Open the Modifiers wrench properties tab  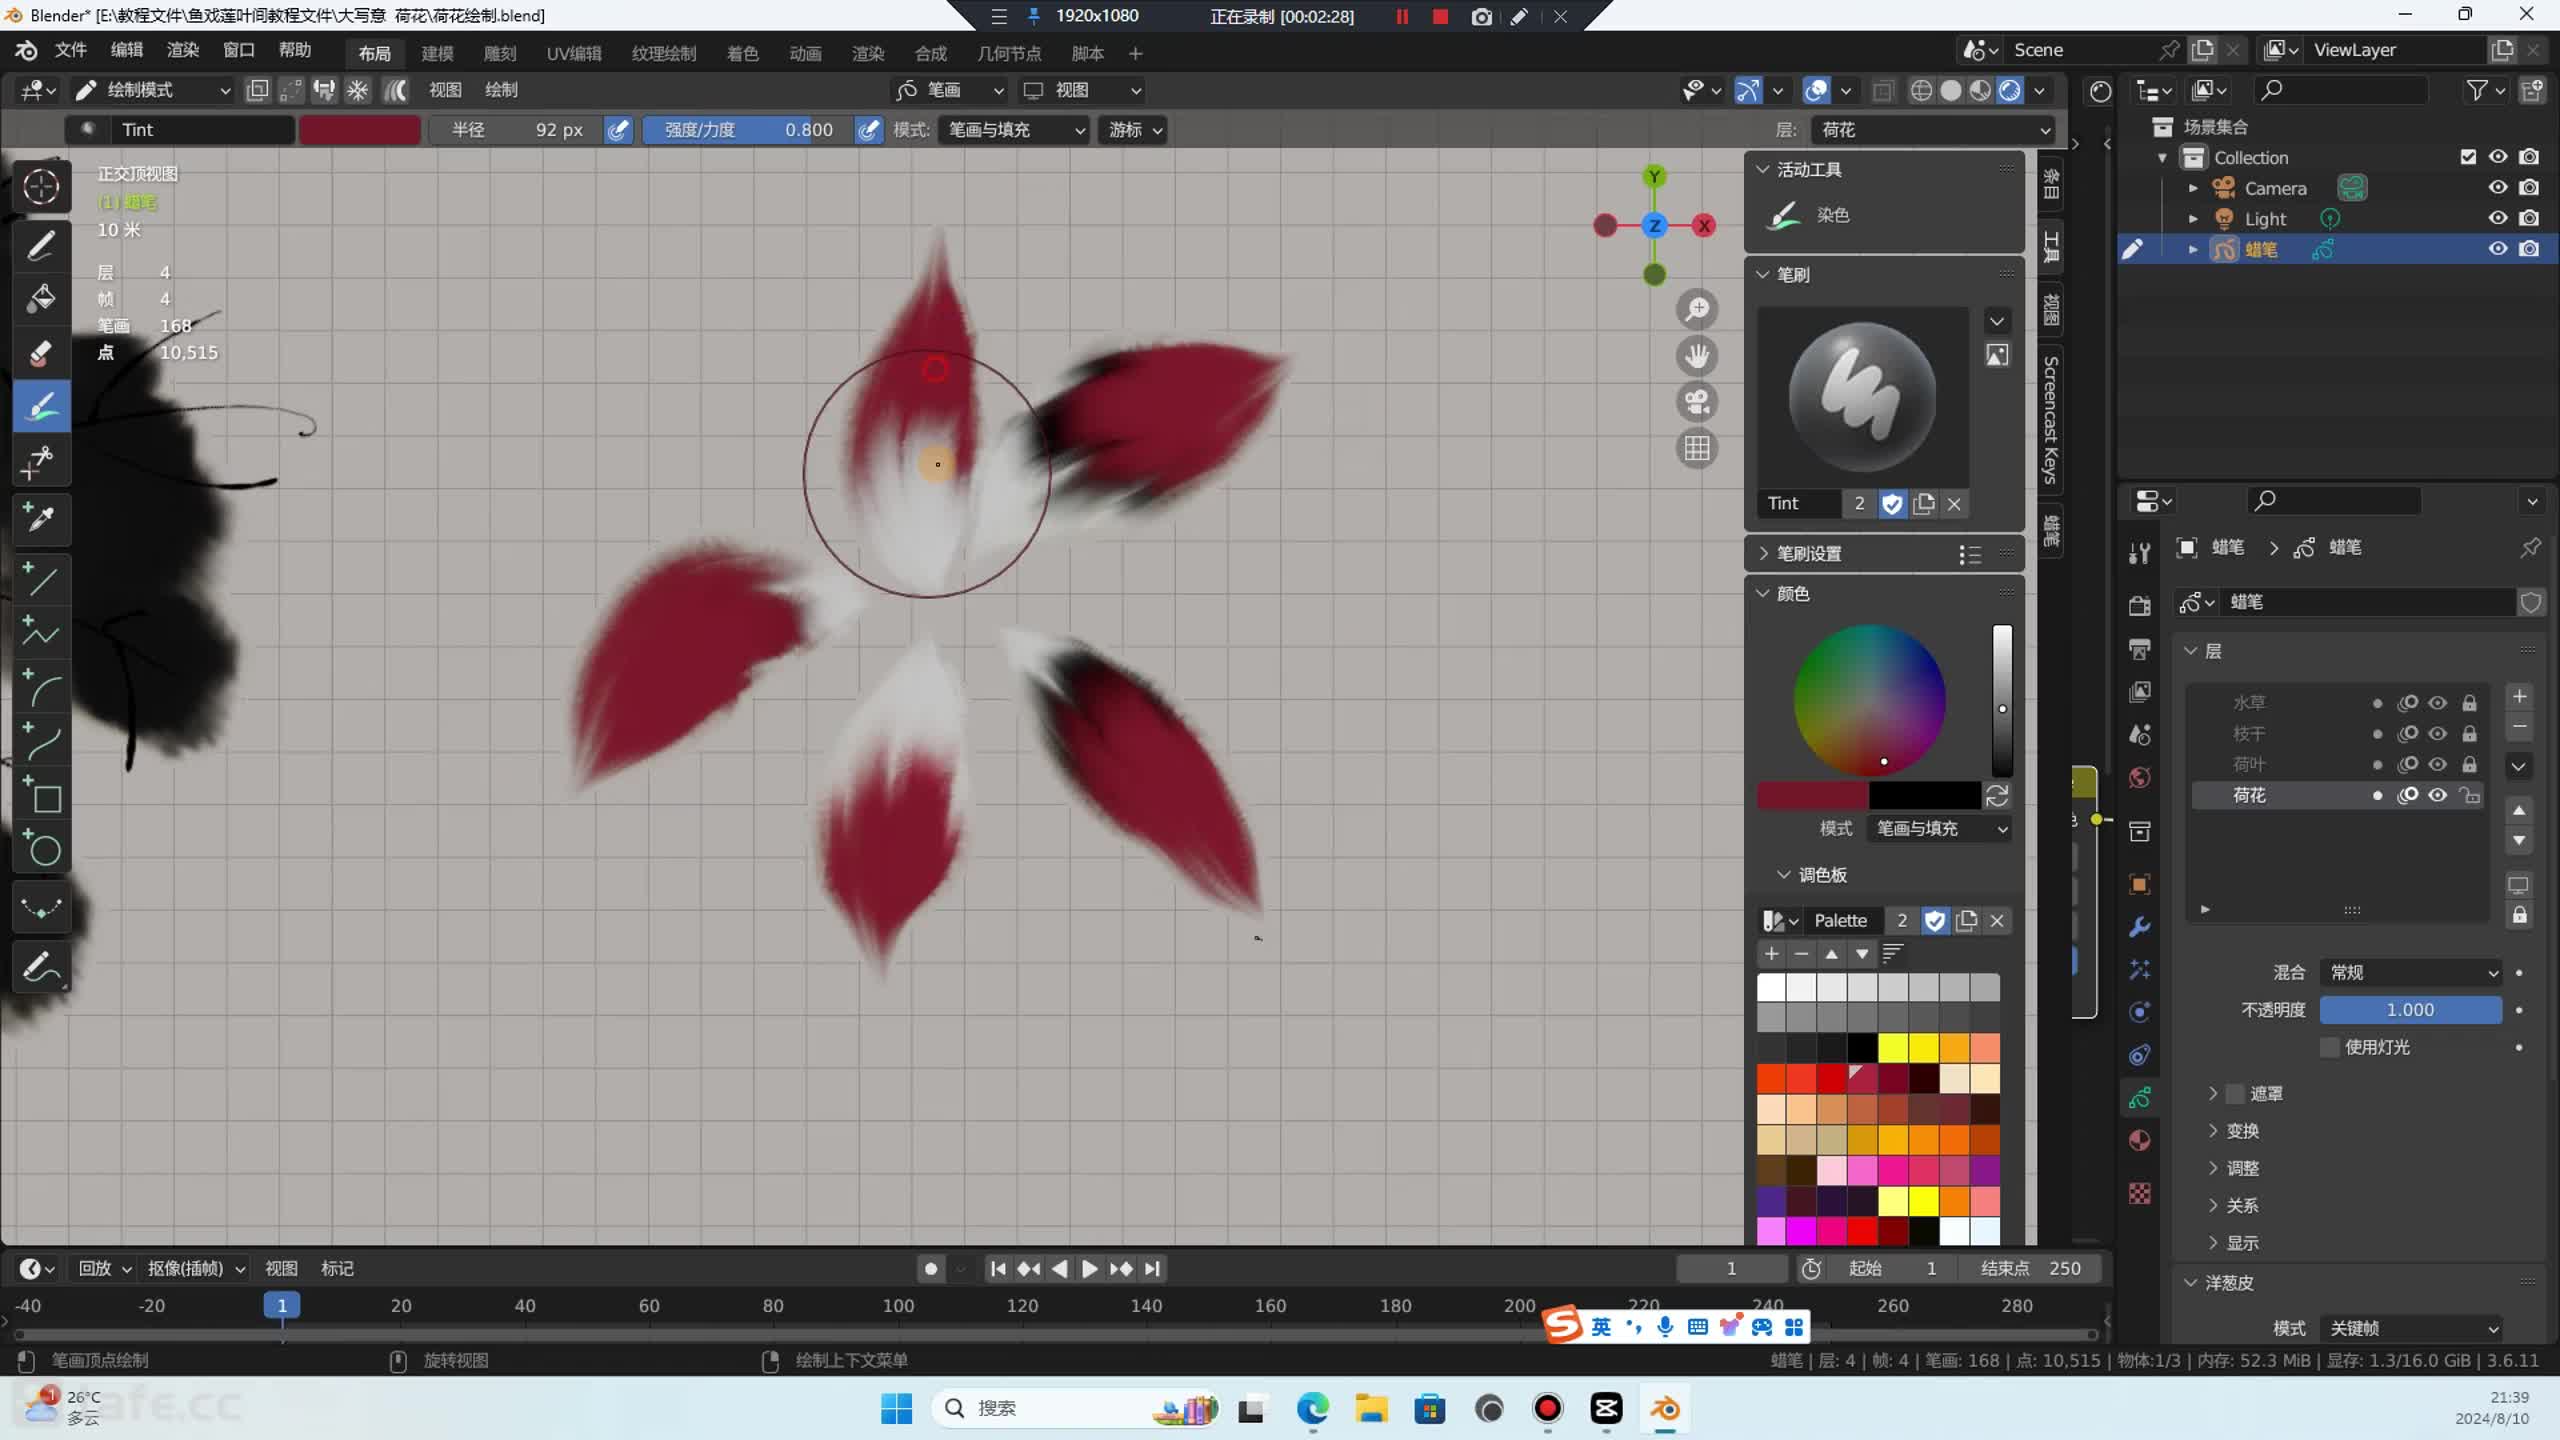[2140, 927]
